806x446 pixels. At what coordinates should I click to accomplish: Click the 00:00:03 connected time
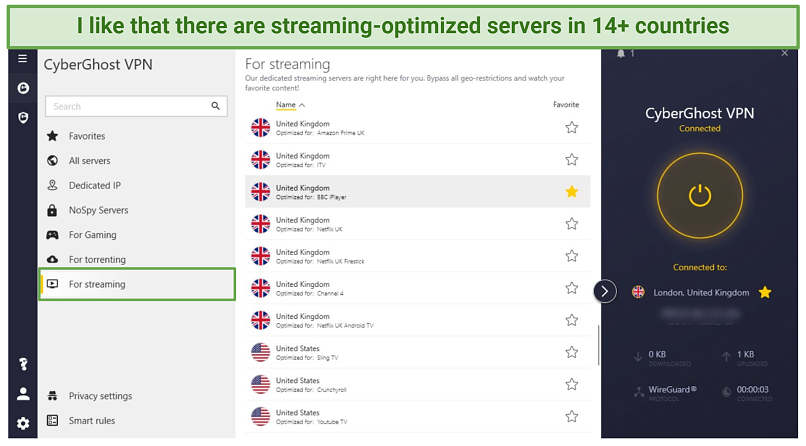click(747, 393)
